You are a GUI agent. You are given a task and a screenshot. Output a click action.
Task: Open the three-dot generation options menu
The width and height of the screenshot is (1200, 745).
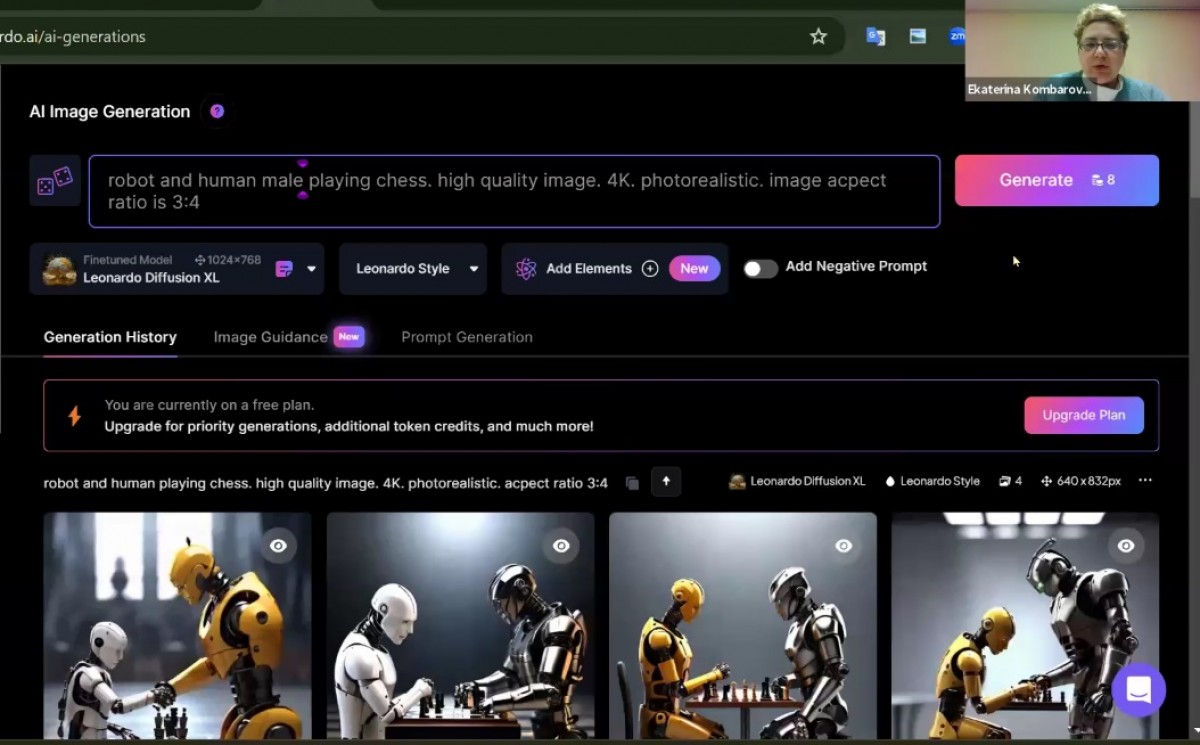(x=1145, y=481)
